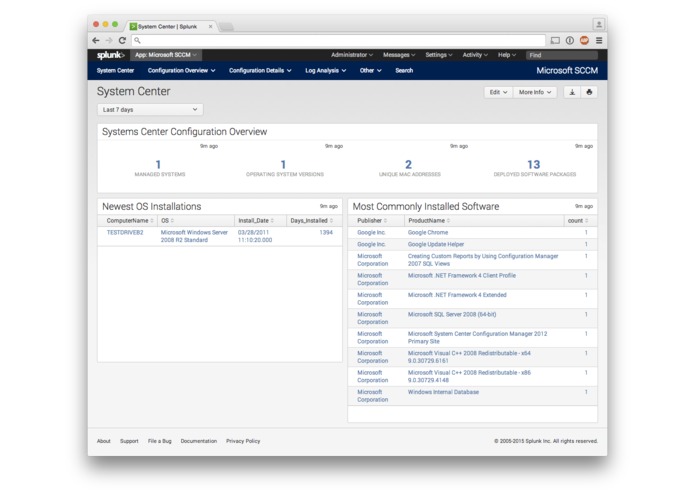Sort by ComputerName column
Viewport: 695px width, 494px height.
click(129, 220)
